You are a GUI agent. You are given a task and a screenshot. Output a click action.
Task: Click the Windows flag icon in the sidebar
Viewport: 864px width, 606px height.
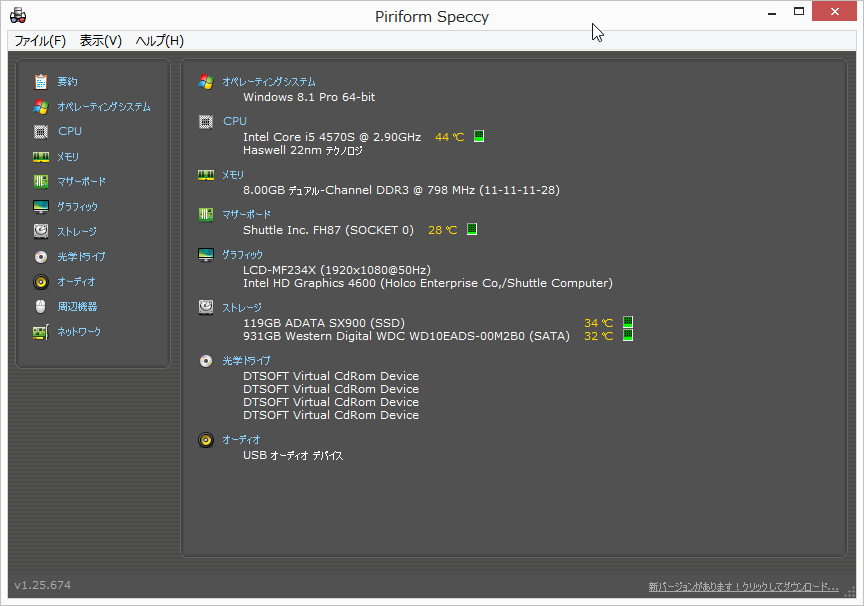[x=41, y=106]
